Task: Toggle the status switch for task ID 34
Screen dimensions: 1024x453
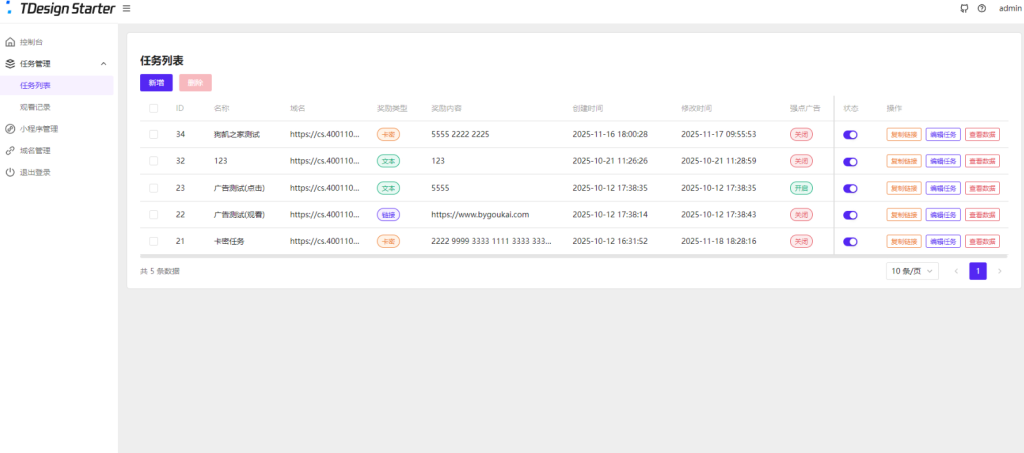Action: coord(850,134)
